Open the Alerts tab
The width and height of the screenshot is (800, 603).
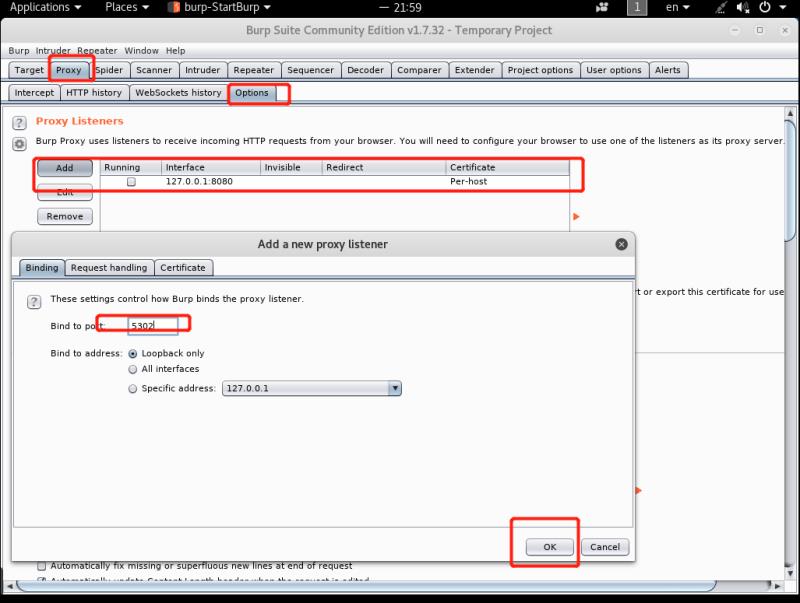tap(668, 70)
